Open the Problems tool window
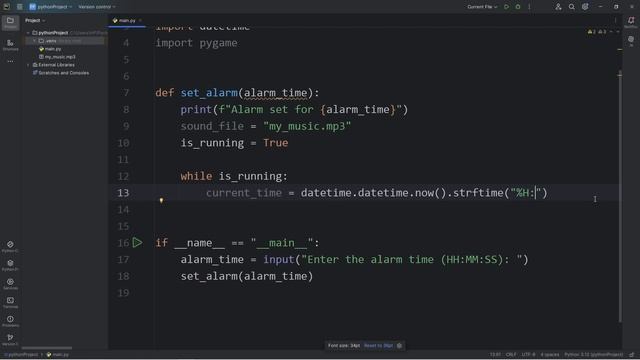 pyautogui.click(x=10, y=321)
